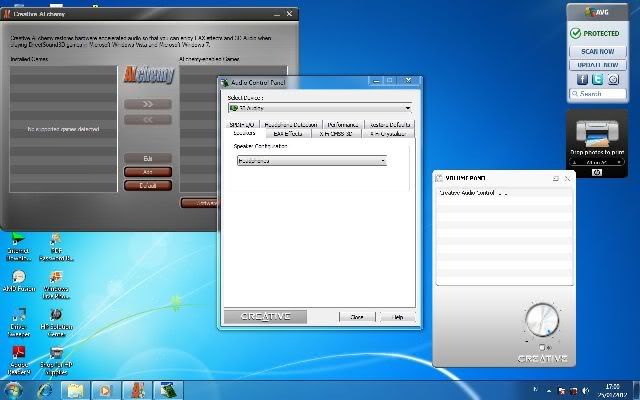Open Driver Sweeper desktop shortcut
This screenshot has width=640, height=400.
point(19,322)
